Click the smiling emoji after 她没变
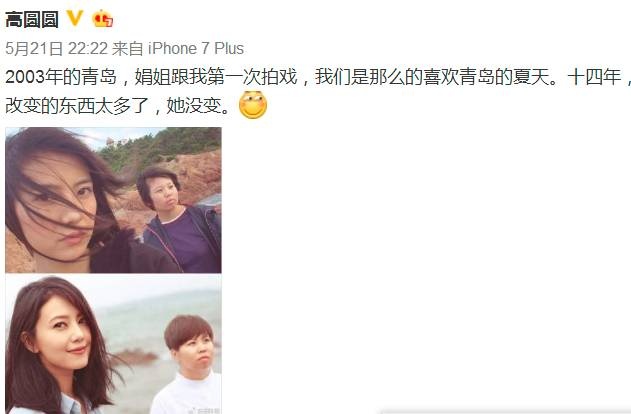The width and height of the screenshot is (631, 414). pos(253,105)
